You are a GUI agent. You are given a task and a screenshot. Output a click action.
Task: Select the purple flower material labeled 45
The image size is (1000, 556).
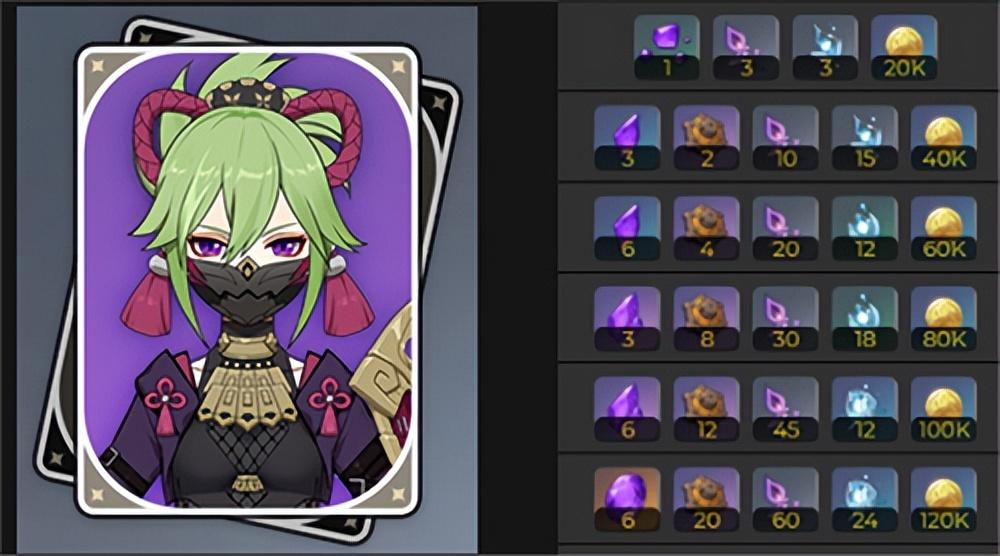click(785, 409)
